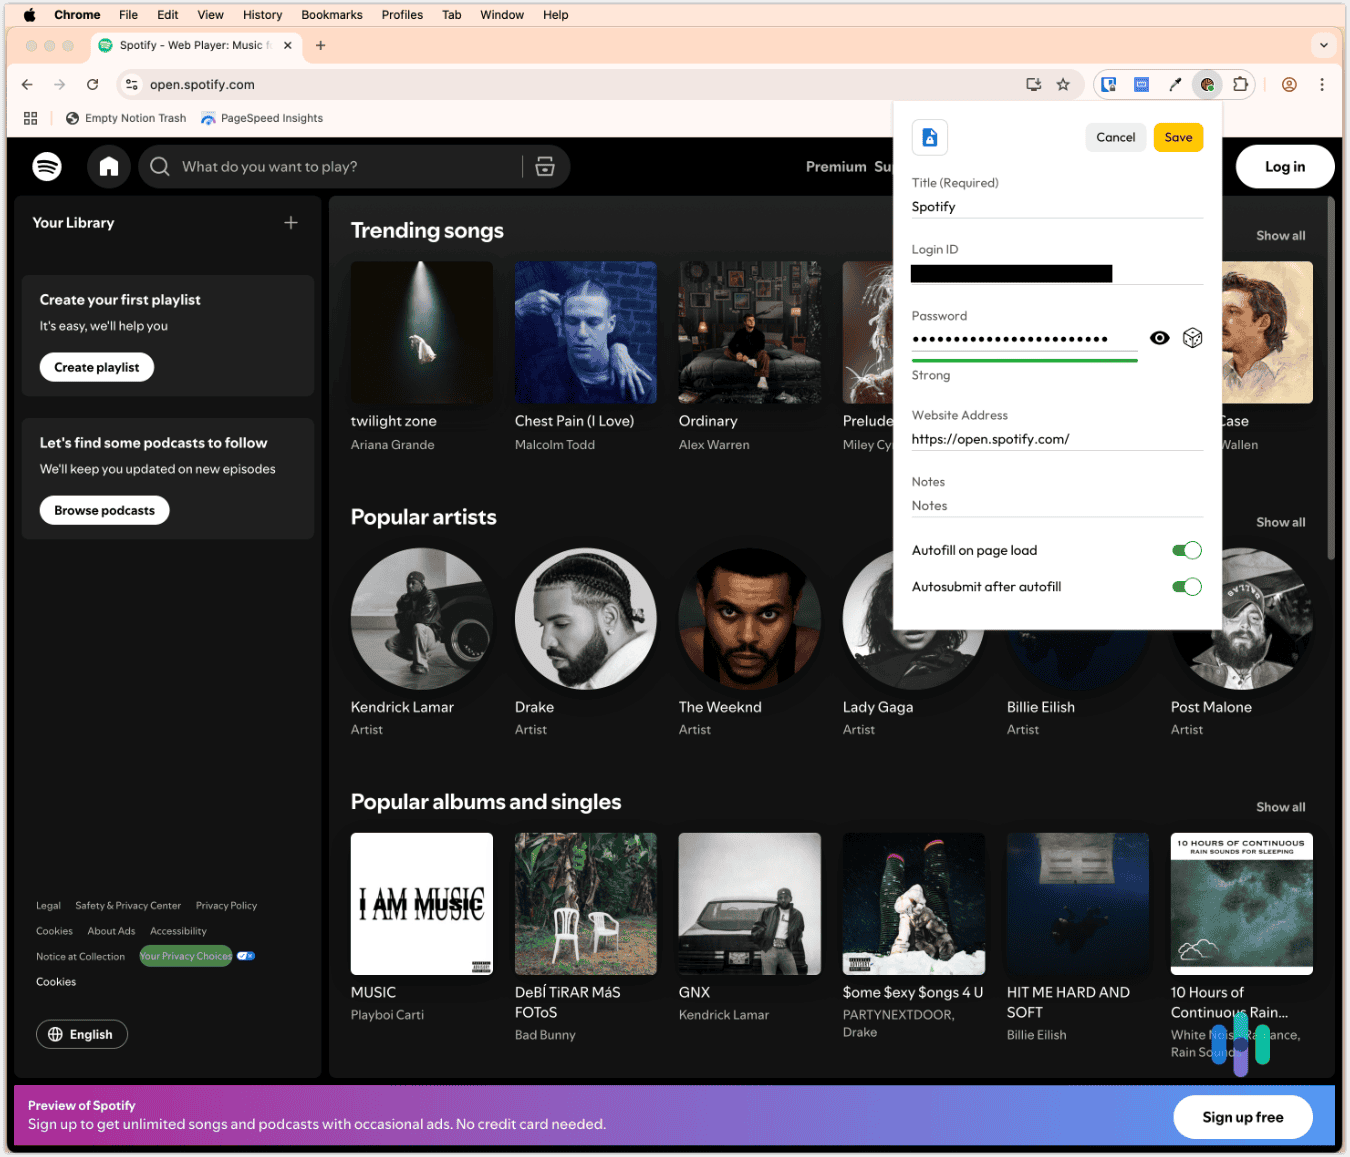This screenshot has width=1350, height=1157.
Task: Open the Chrome extensions puzzle icon
Action: click(x=1240, y=84)
